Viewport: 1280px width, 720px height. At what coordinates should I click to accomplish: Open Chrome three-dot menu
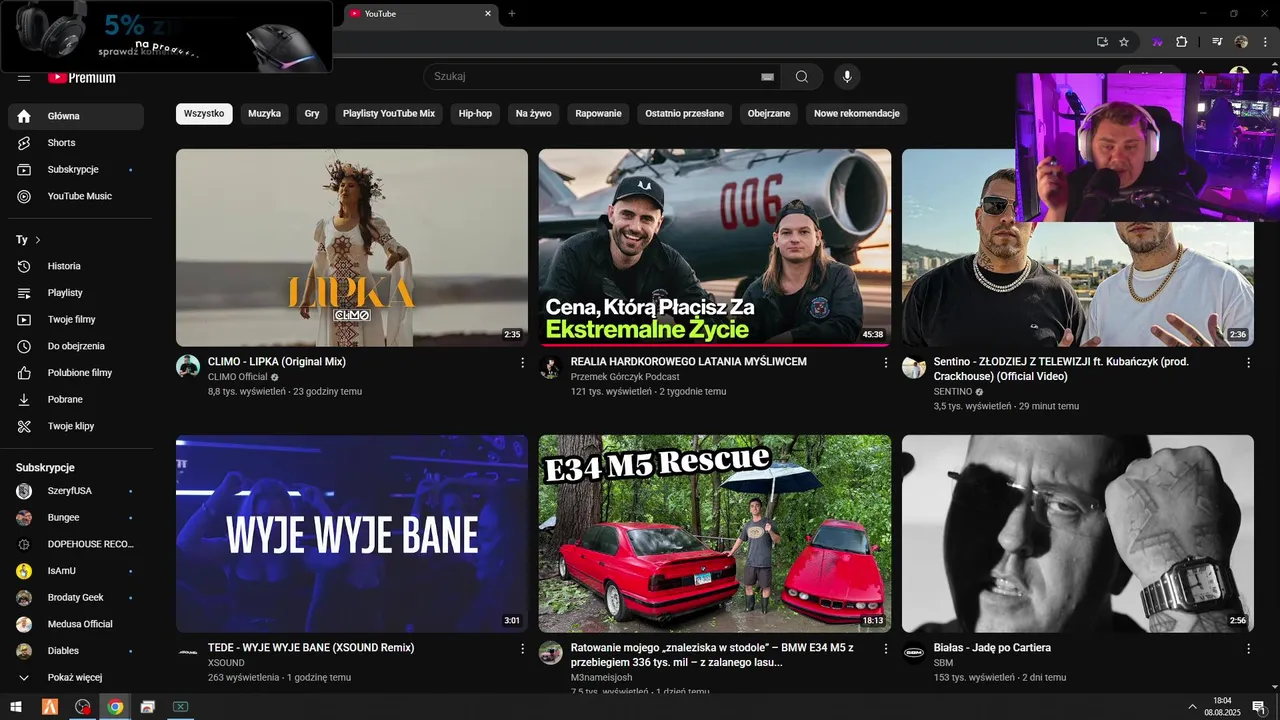[1265, 42]
